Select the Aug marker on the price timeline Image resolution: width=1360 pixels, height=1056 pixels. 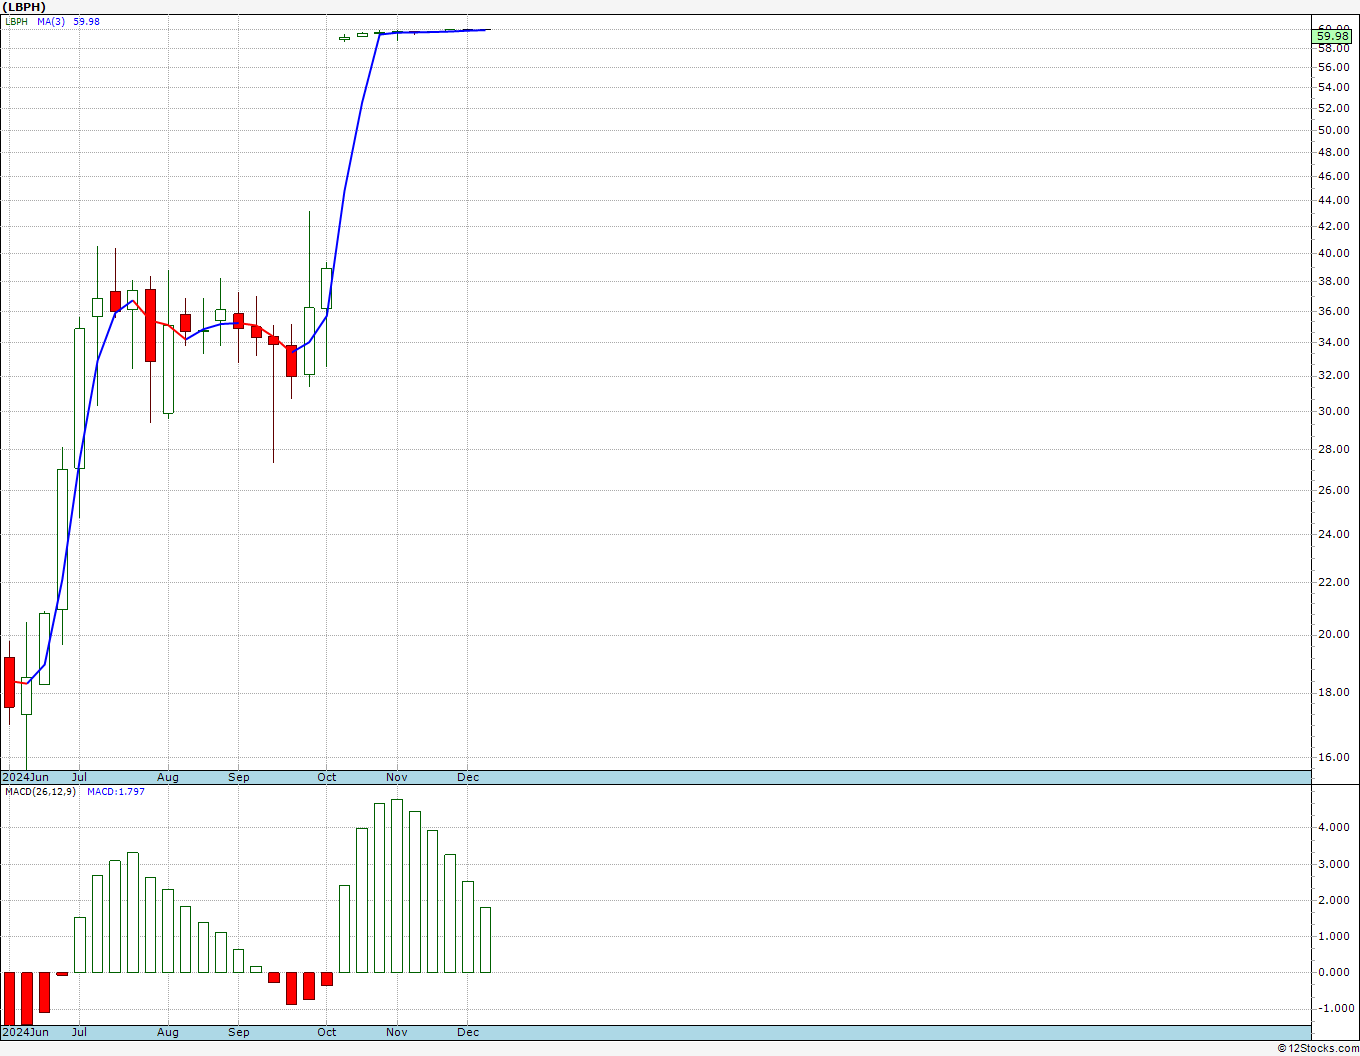(x=168, y=777)
